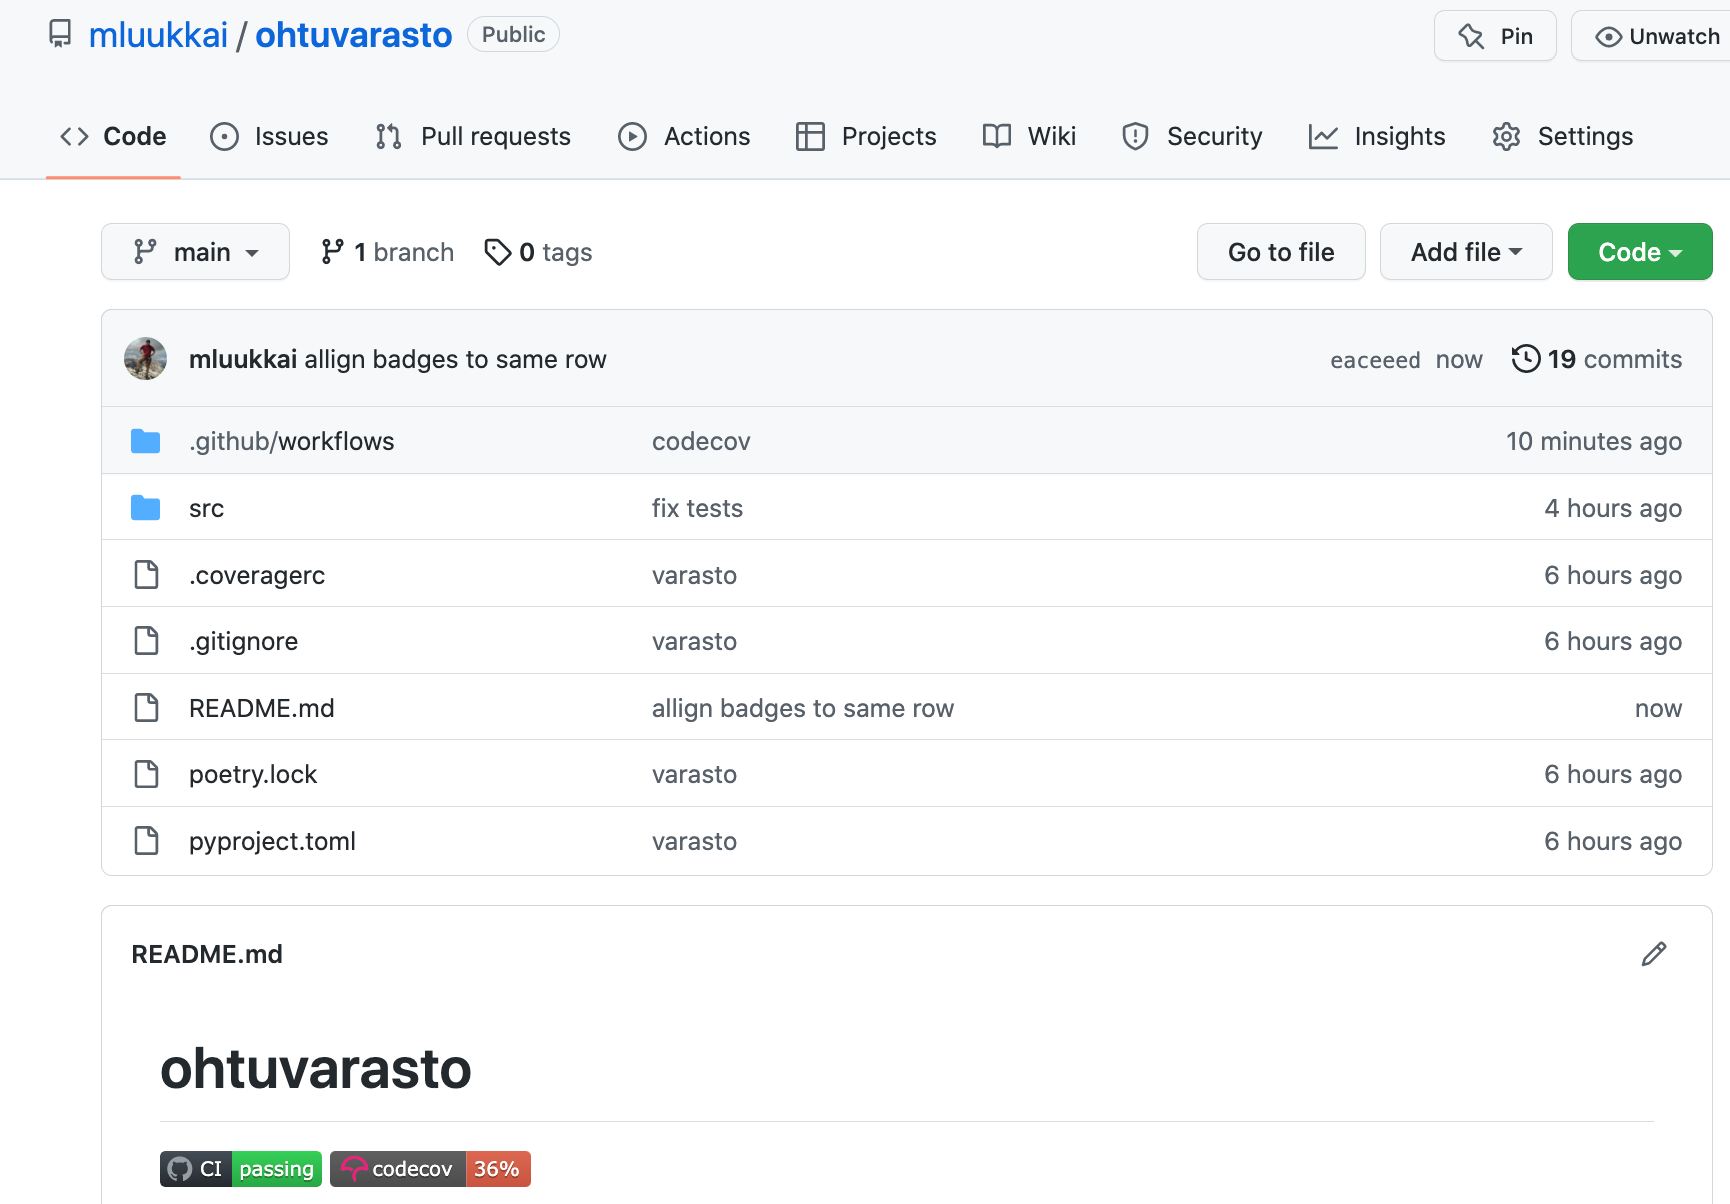Switch to the Issues tab
The height and width of the screenshot is (1204, 1730).
click(x=269, y=136)
